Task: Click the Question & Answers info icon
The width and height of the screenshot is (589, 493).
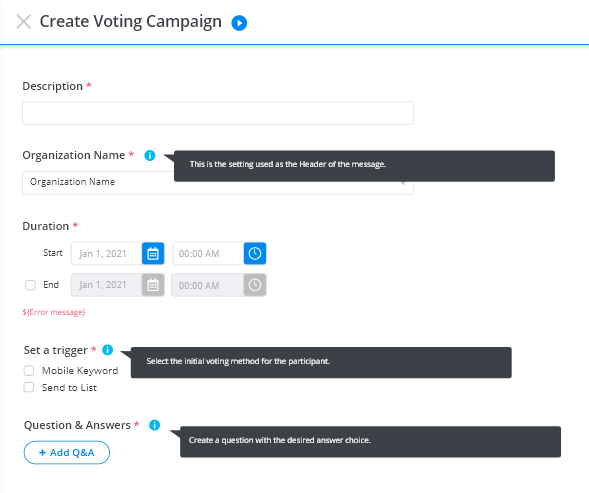Action: 154,425
